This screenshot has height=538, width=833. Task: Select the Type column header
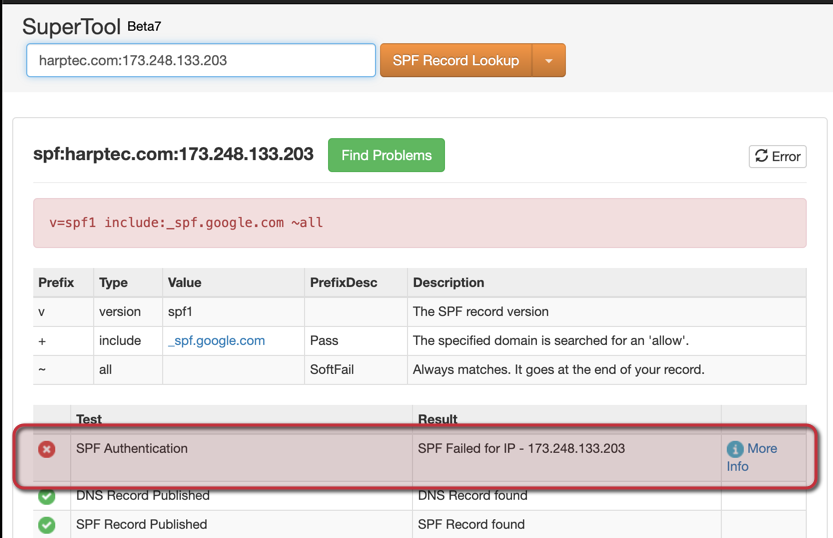coord(113,283)
